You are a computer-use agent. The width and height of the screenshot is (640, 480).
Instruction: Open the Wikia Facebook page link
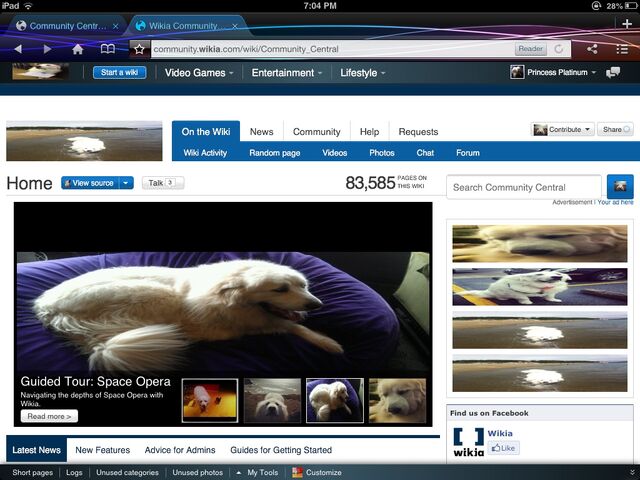pos(500,433)
